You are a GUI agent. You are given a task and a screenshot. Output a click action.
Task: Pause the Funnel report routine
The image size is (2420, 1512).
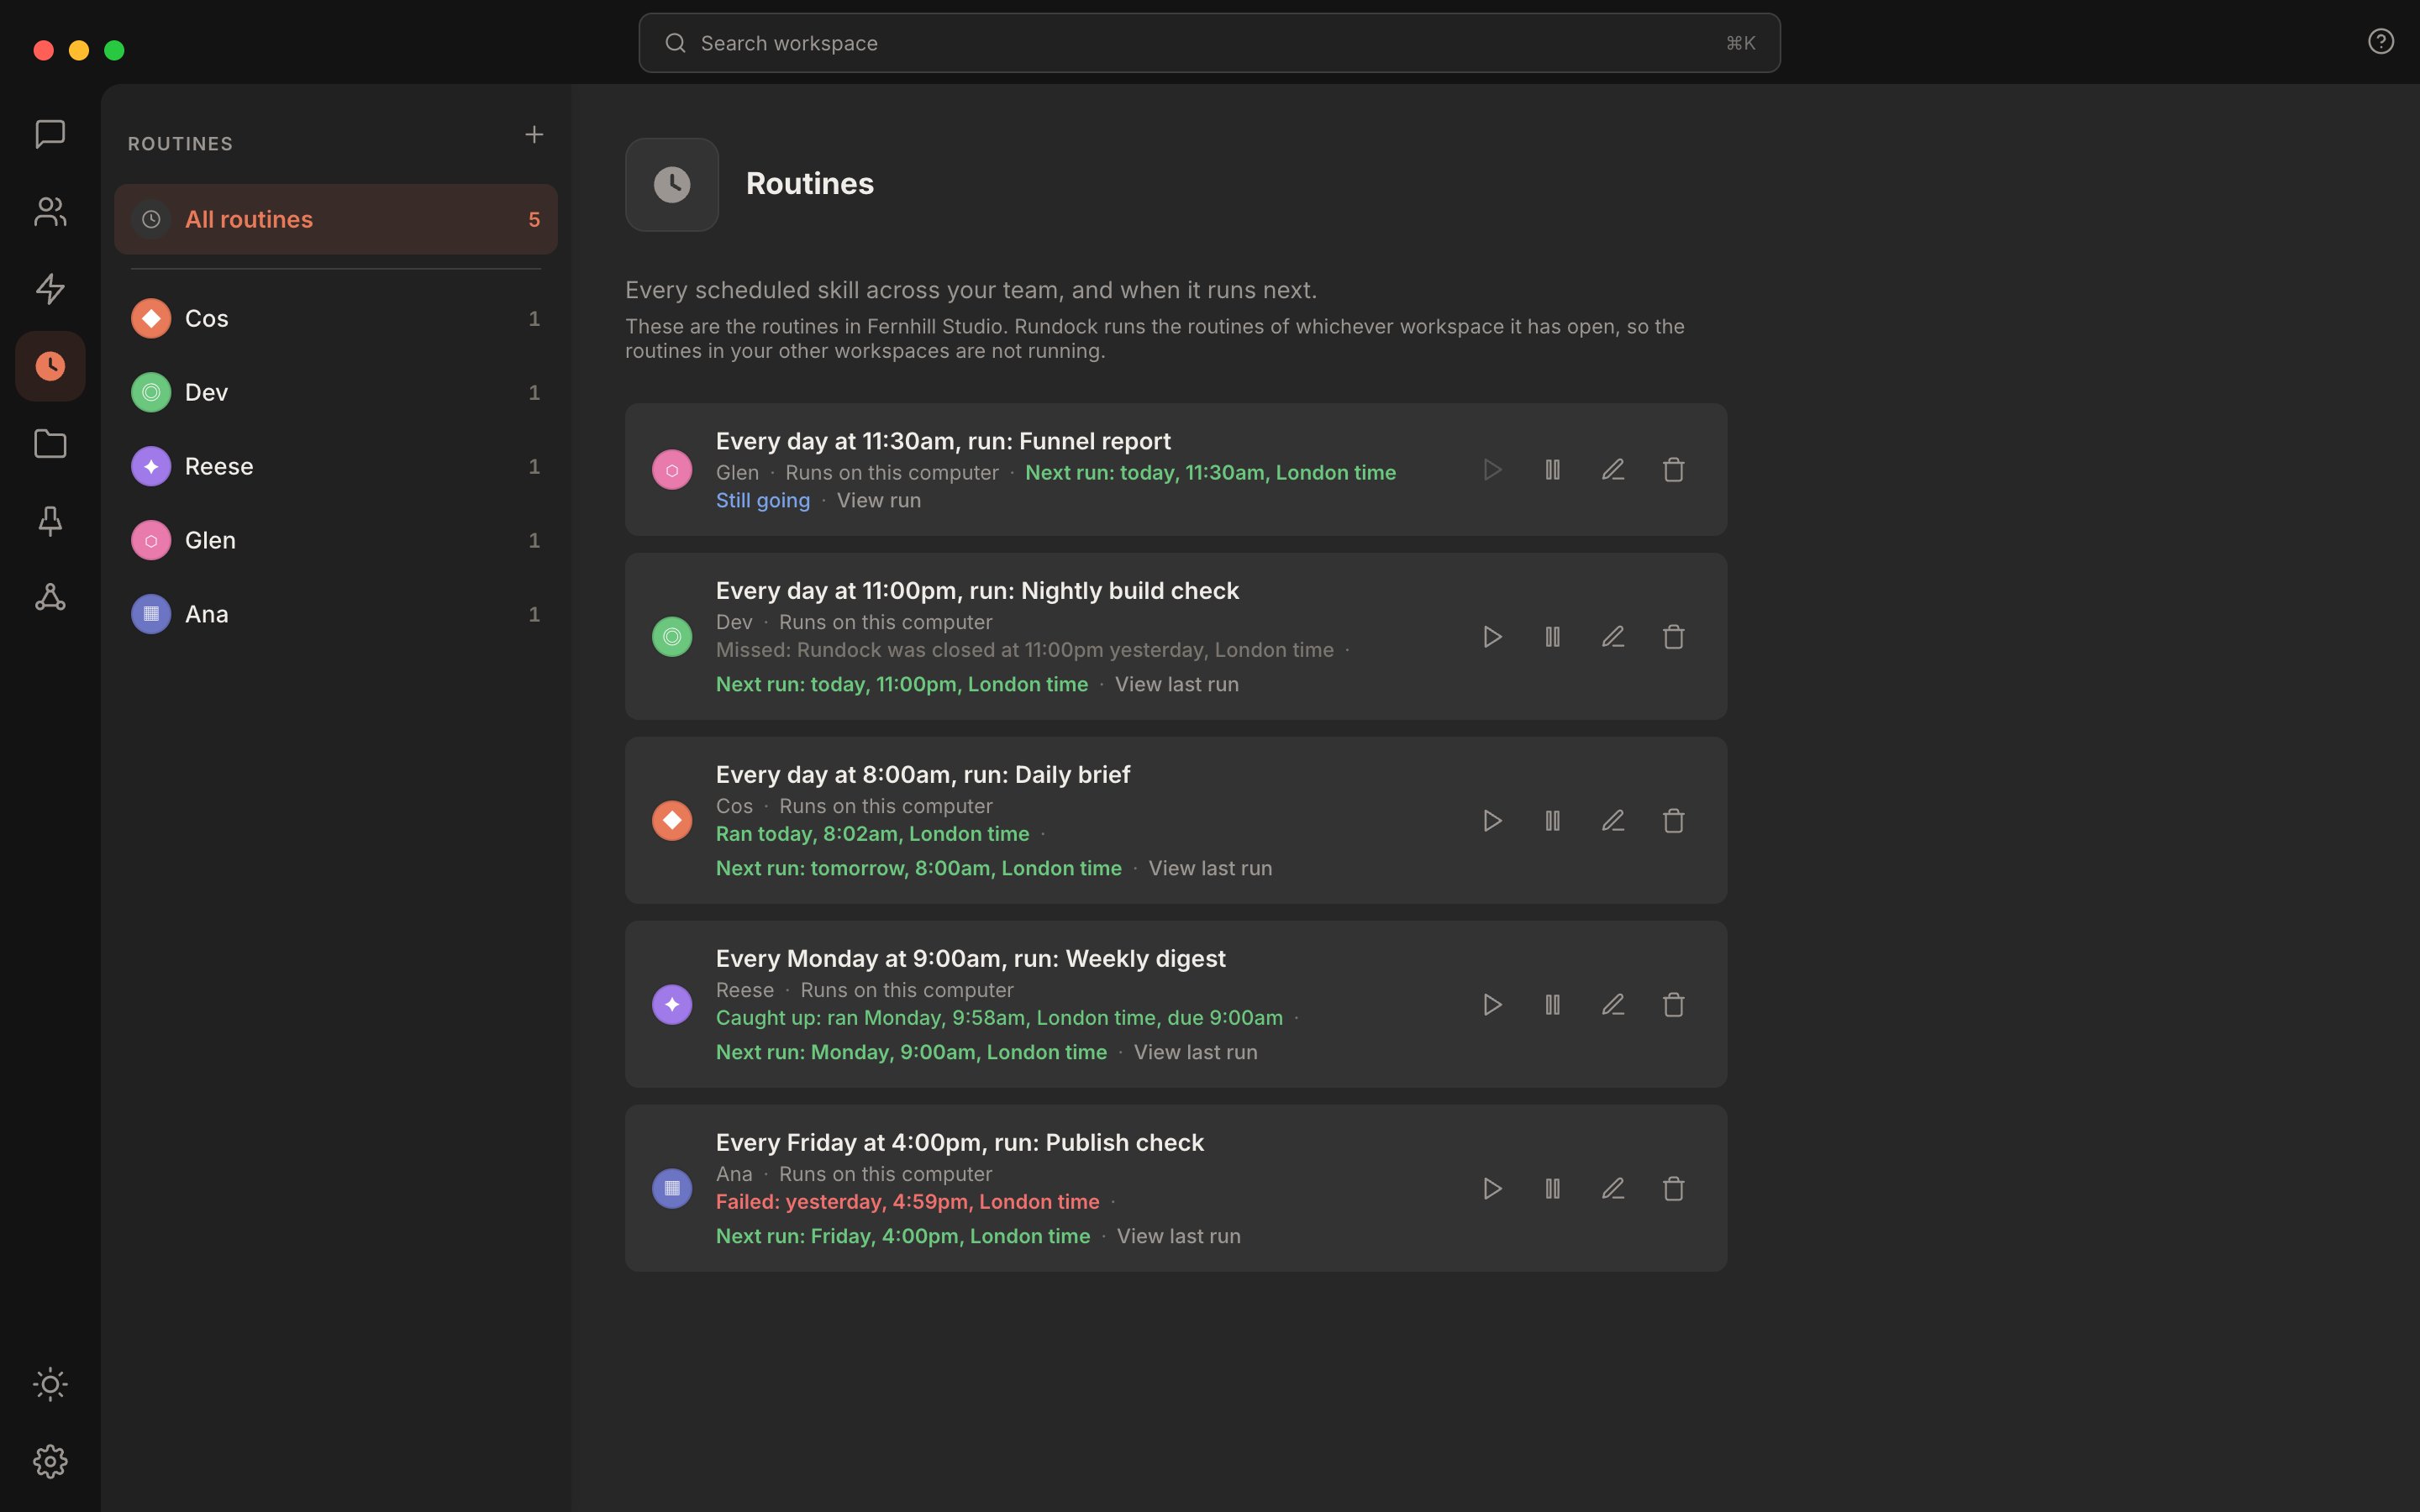click(1552, 470)
